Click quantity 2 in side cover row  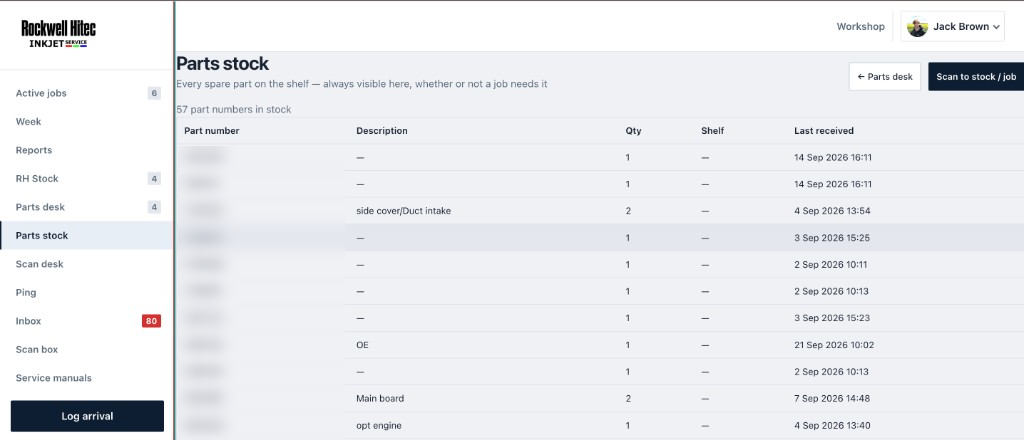point(628,211)
